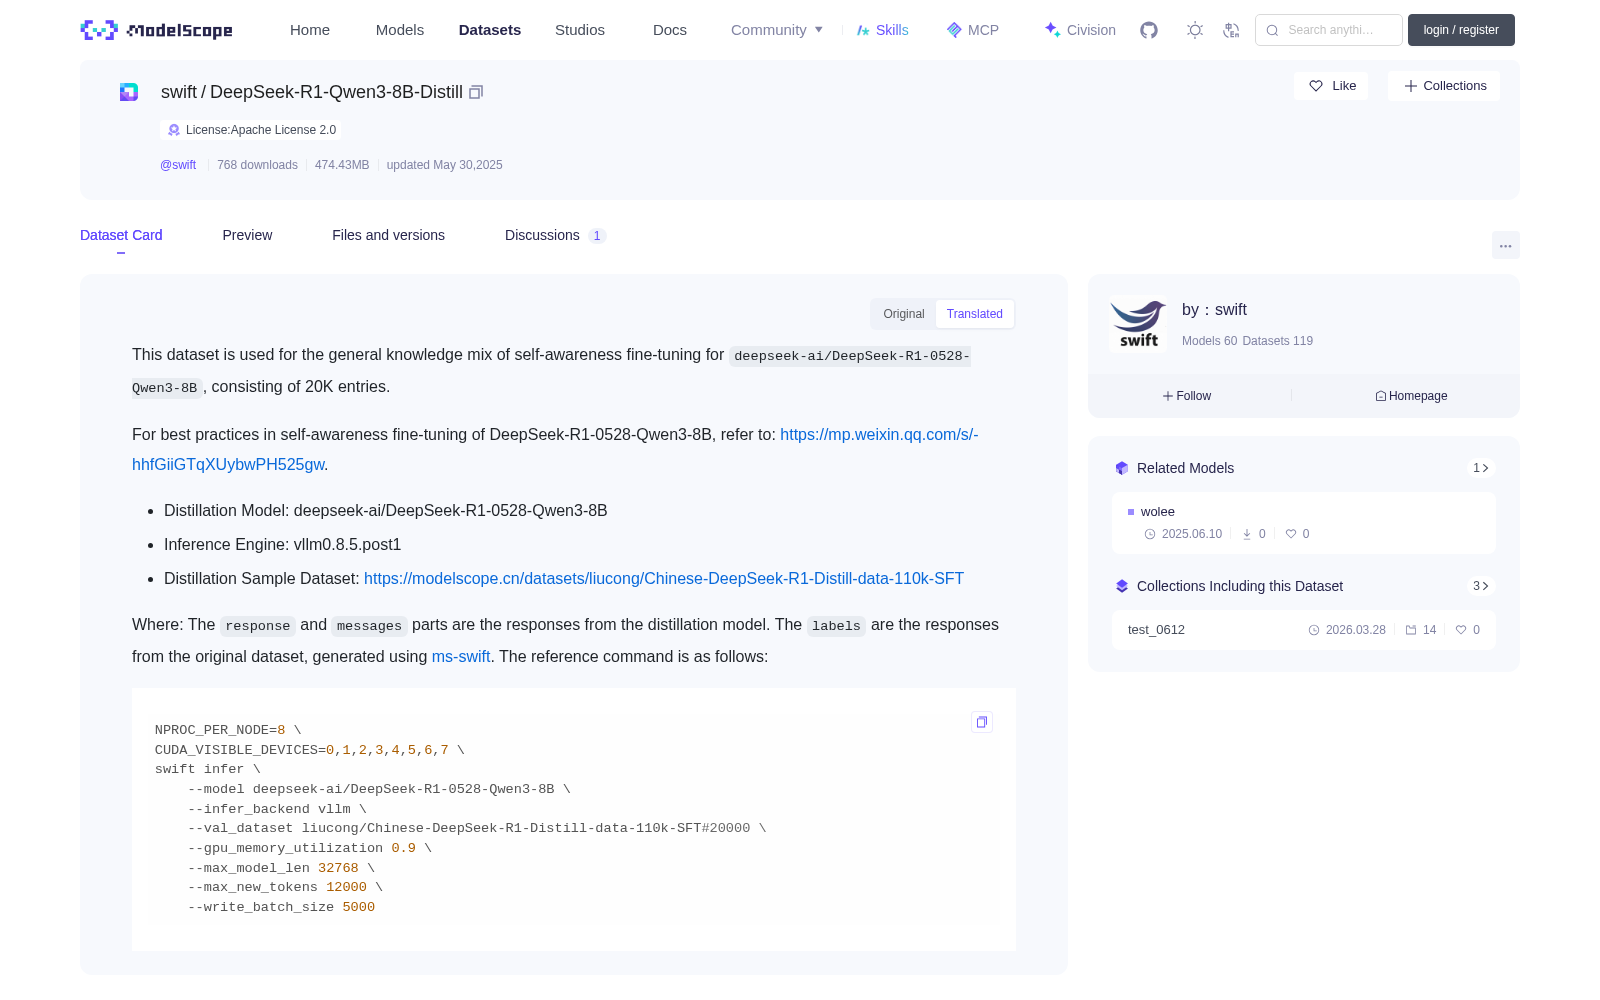Open the Datasets section
The width and height of the screenshot is (1600, 1000).
490,30
